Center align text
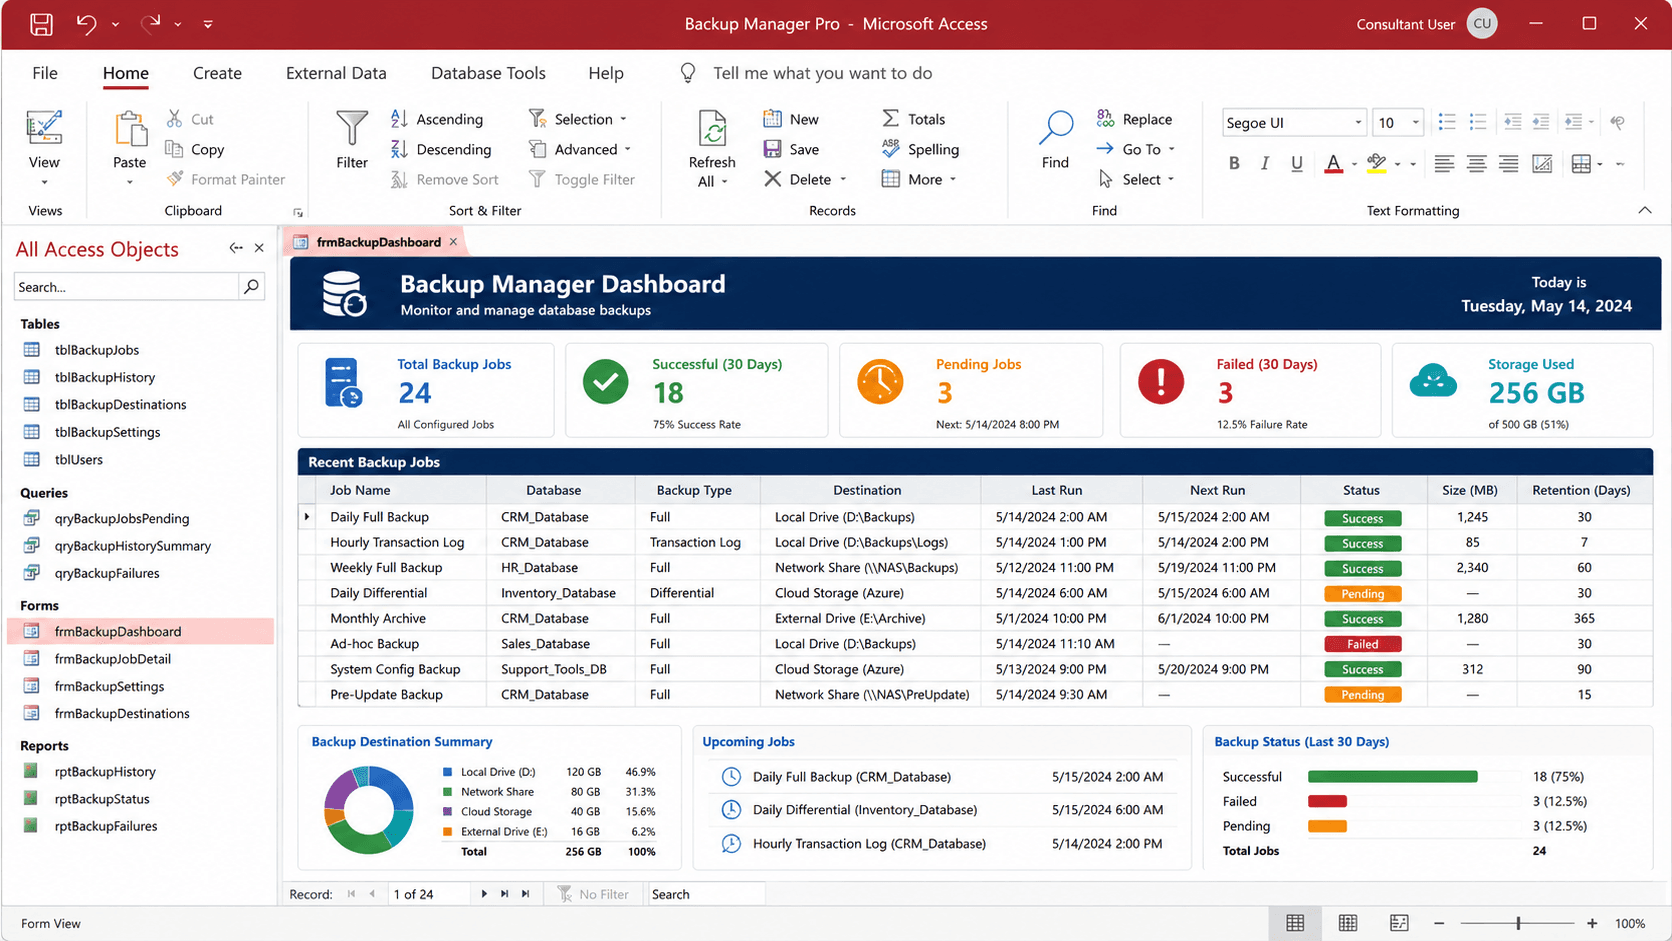Screen dimensions: 1672x941 [x=1476, y=163]
